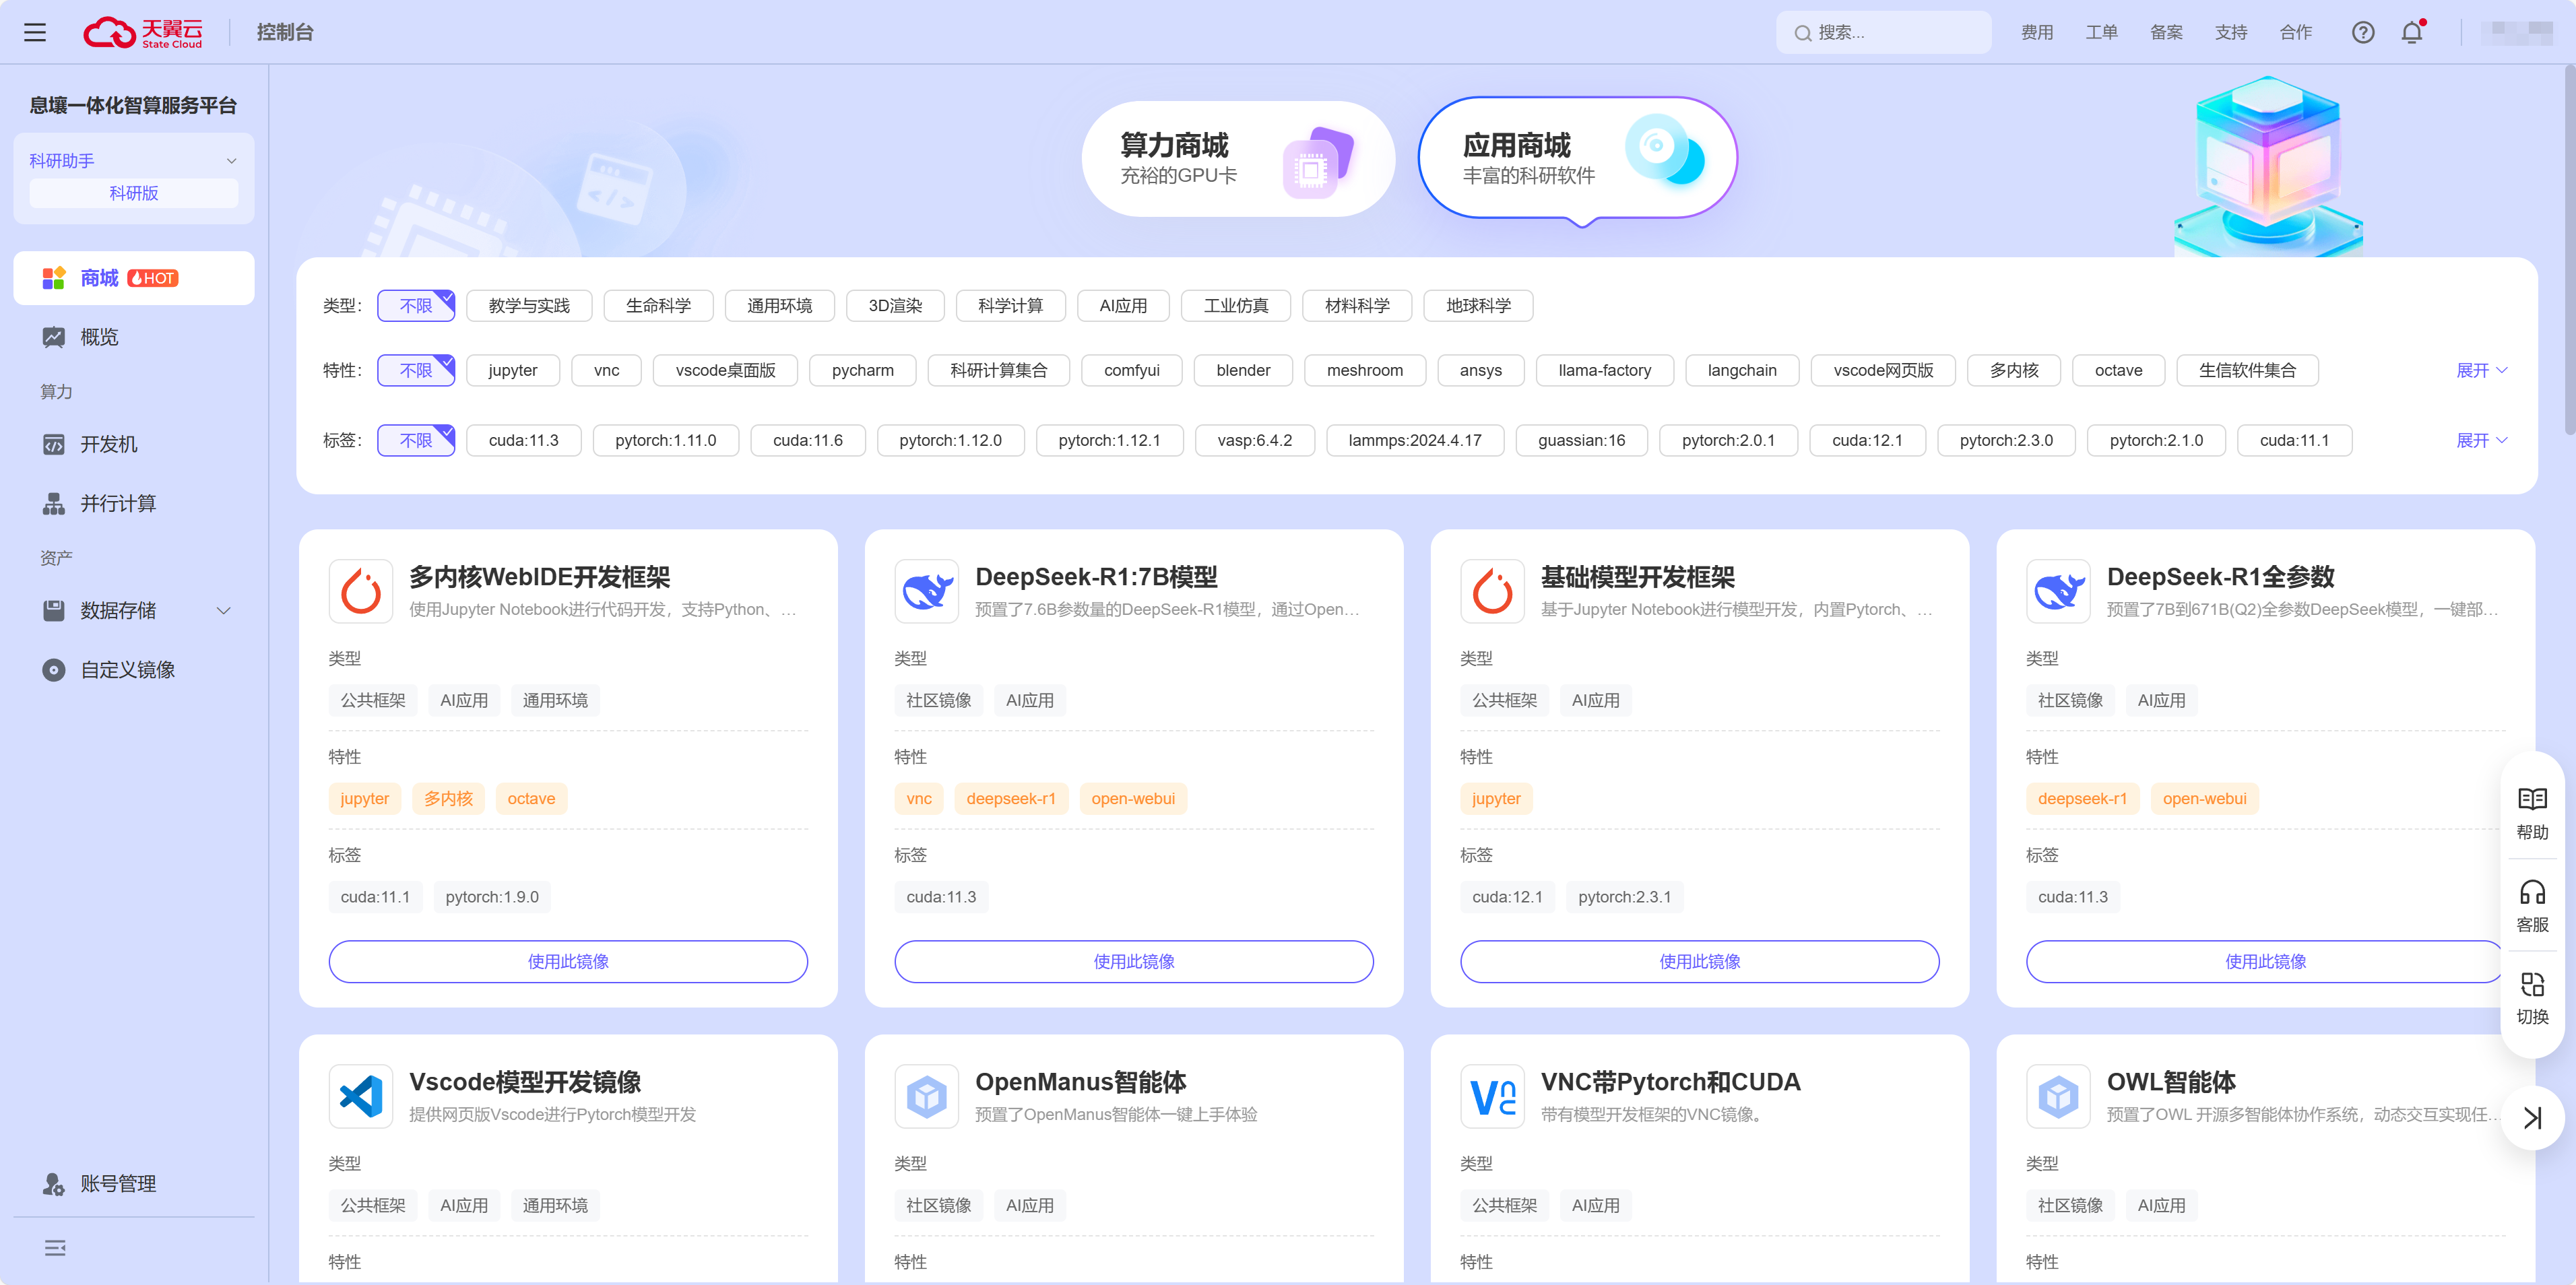The width and height of the screenshot is (2576, 1285).
Task: Click 多内核WebIDE开发框架 card icon
Action: point(361,591)
